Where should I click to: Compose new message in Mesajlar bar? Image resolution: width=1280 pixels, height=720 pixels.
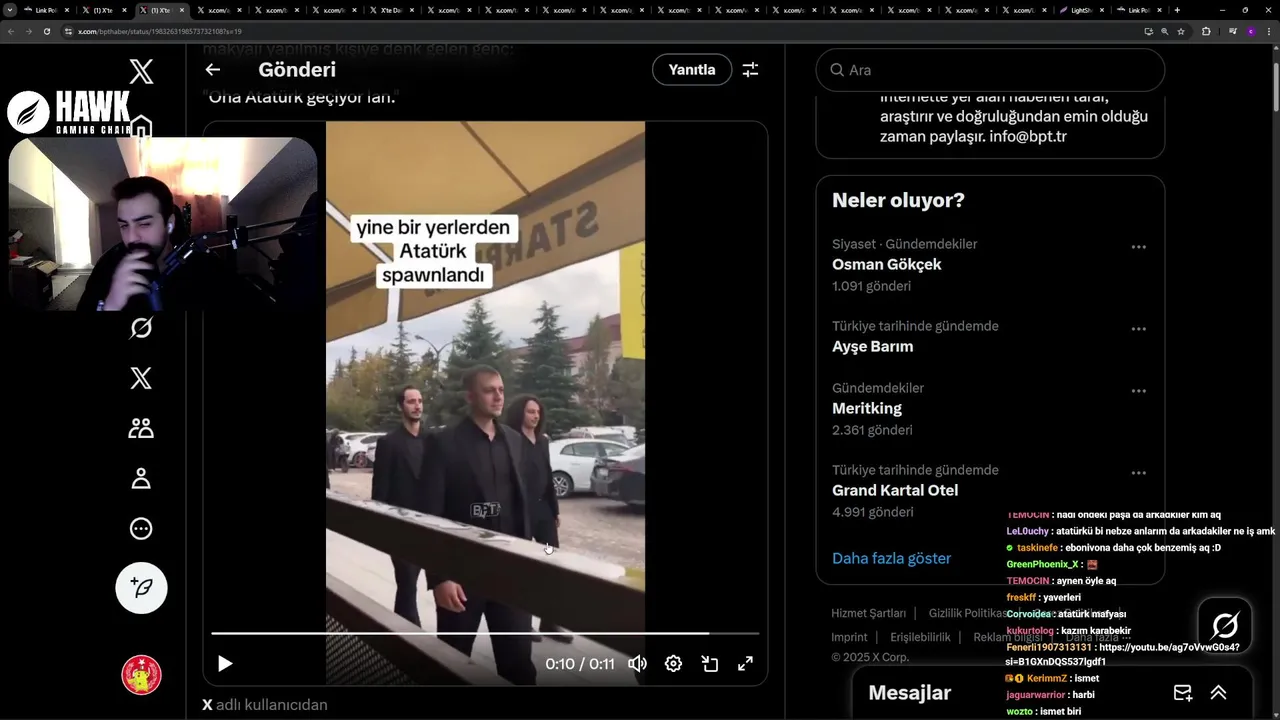[1183, 693]
